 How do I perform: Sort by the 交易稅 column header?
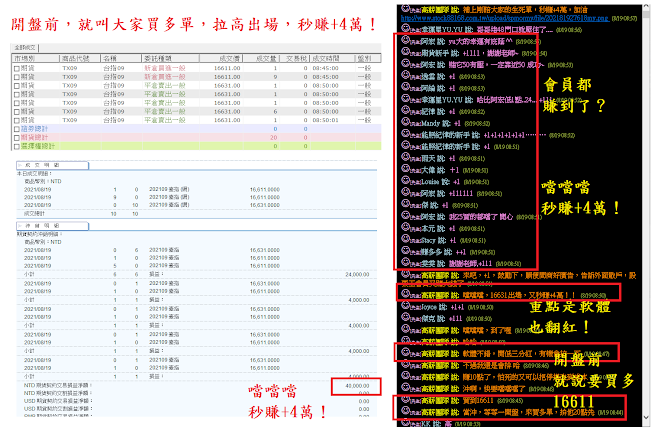tap(295, 58)
